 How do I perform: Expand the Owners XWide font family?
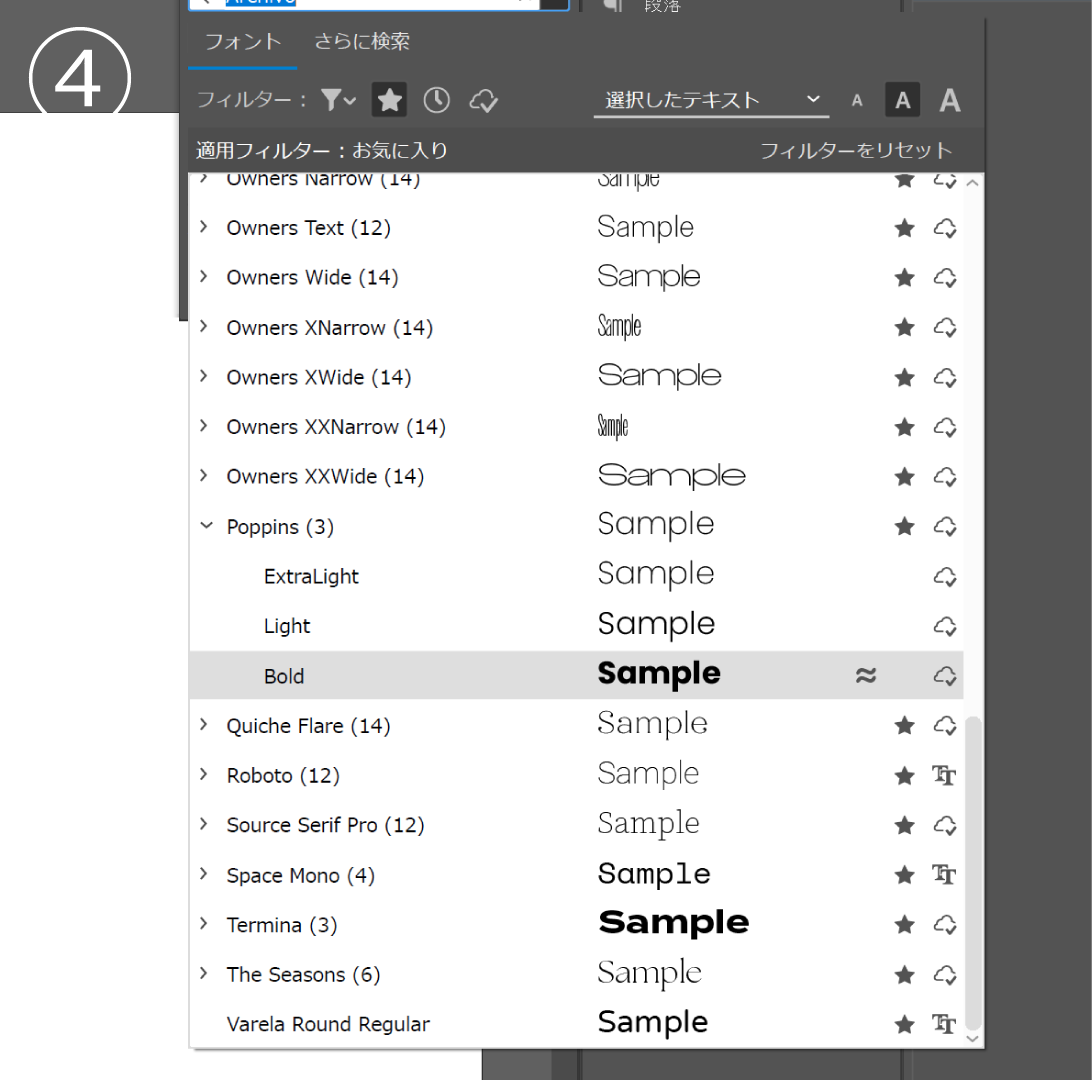[204, 376]
